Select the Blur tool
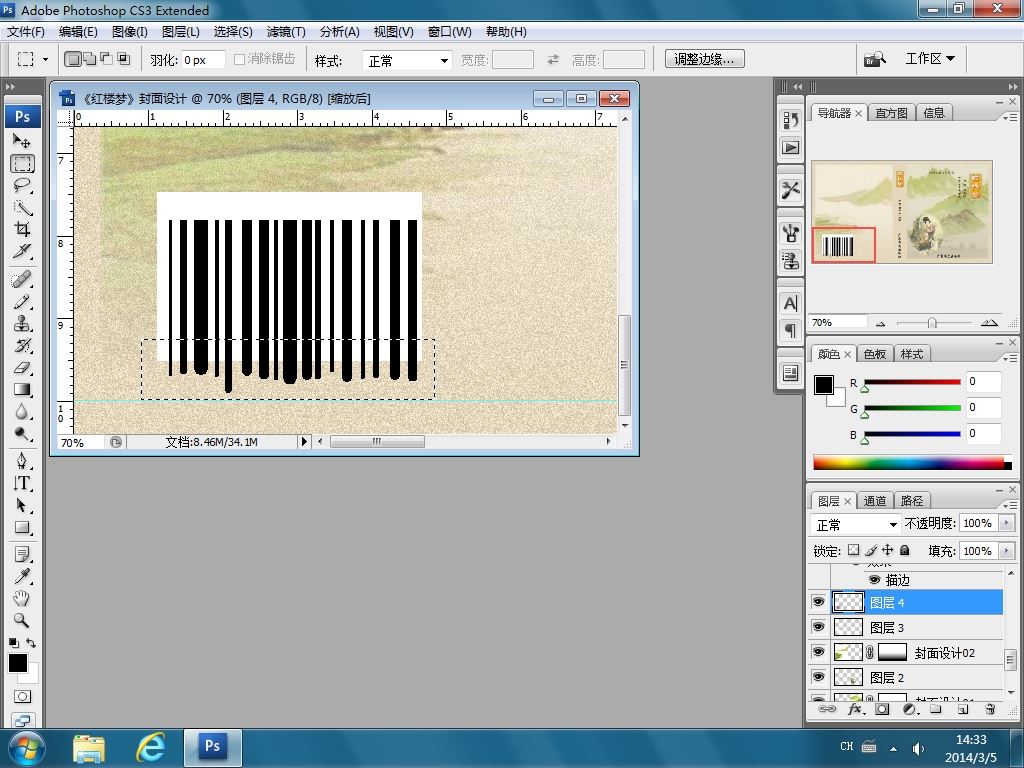This screenshot has height=768, width=1024. [x=22, y=411]
